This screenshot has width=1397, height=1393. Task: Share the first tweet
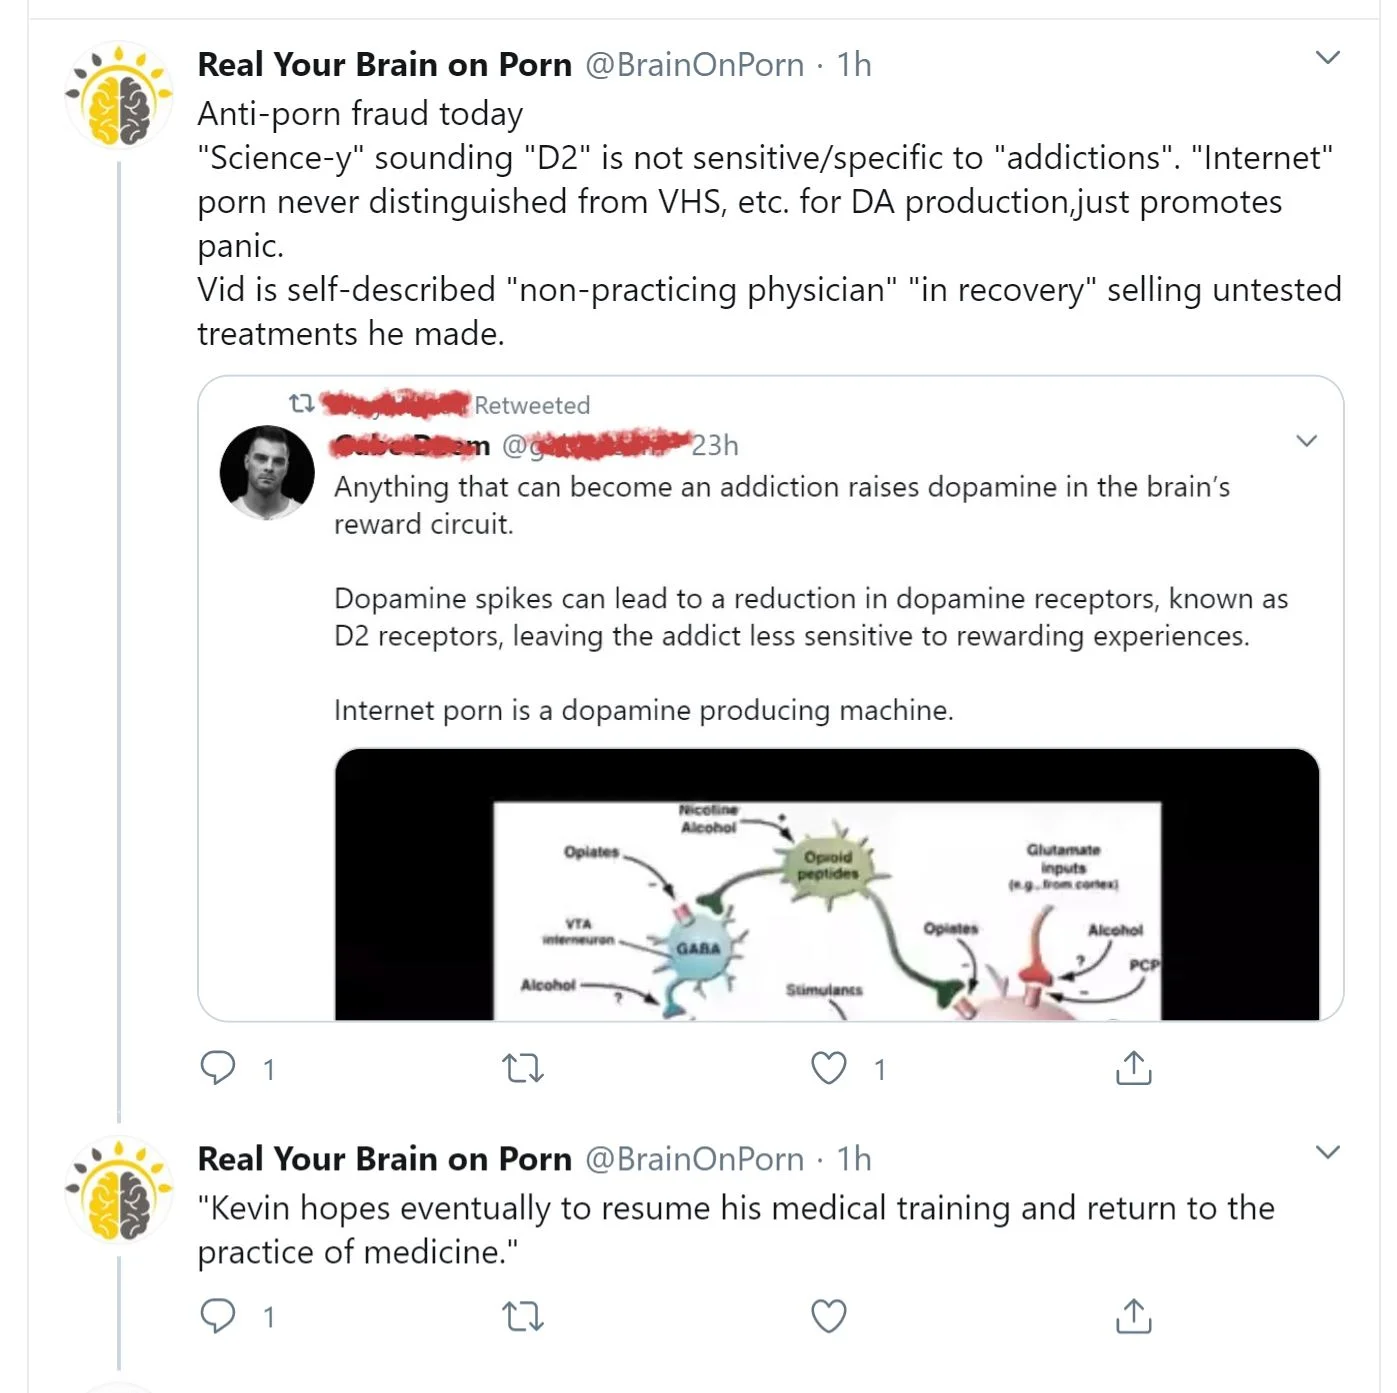[1133, 1068]
